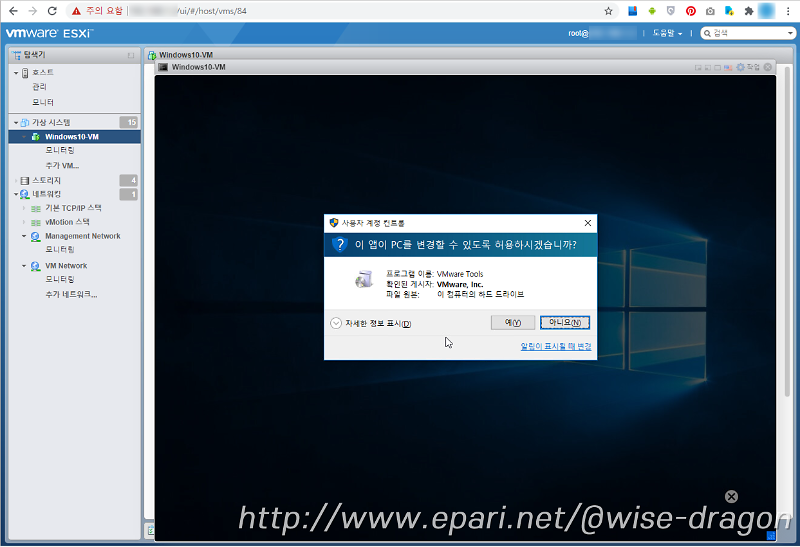
Task: Click the navigator (탐색기) panel icon
Action: pyautogui.click(x=17, y=55)
